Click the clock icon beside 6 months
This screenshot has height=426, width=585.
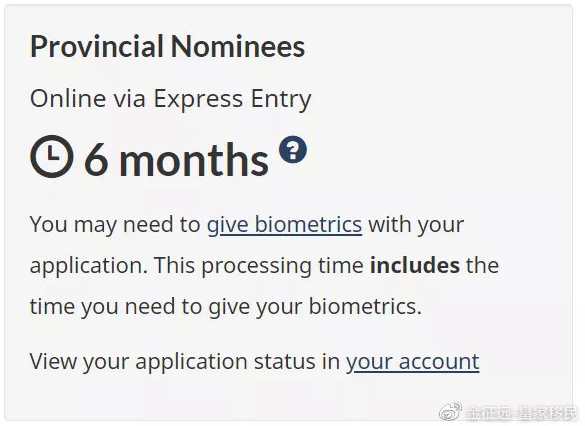coord(51,156)
